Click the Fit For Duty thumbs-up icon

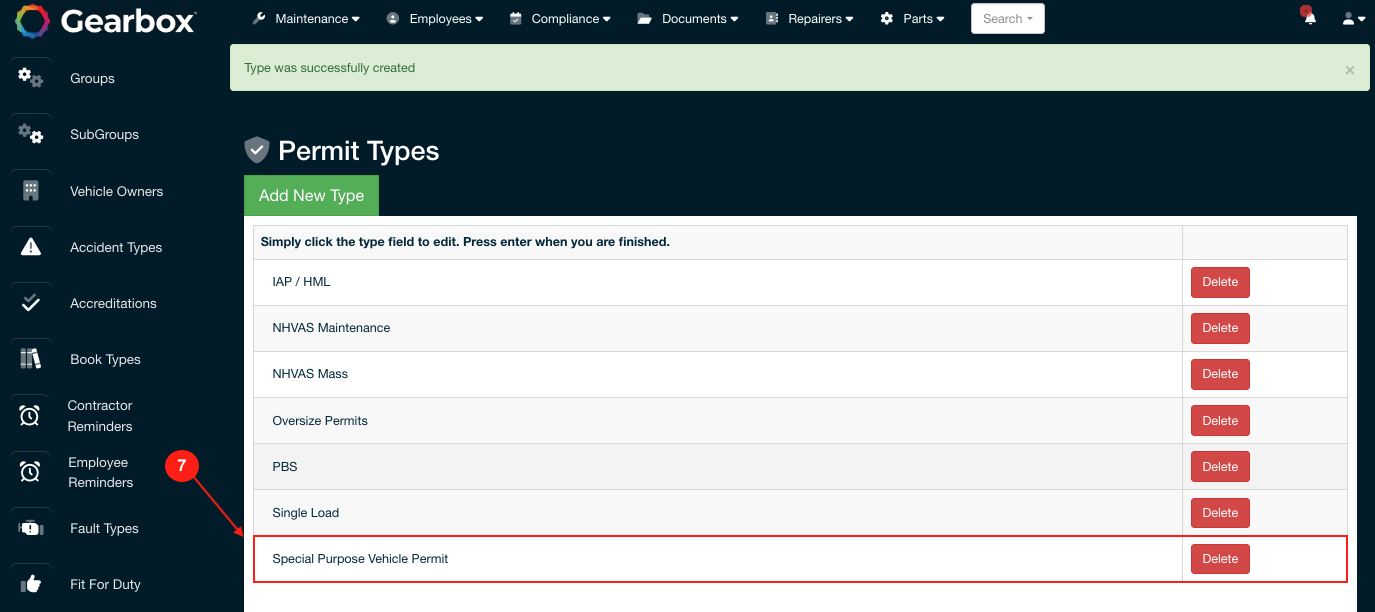pyautogui.click(x=31, y=584)
